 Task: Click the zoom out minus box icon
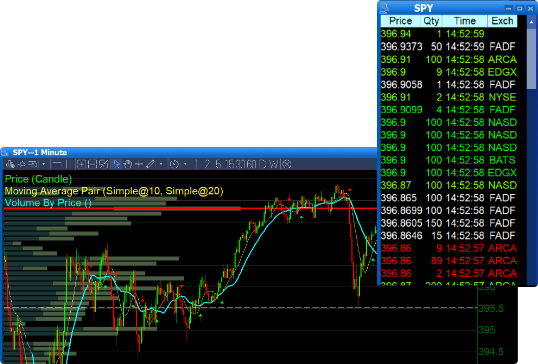[x=92, y=164]
